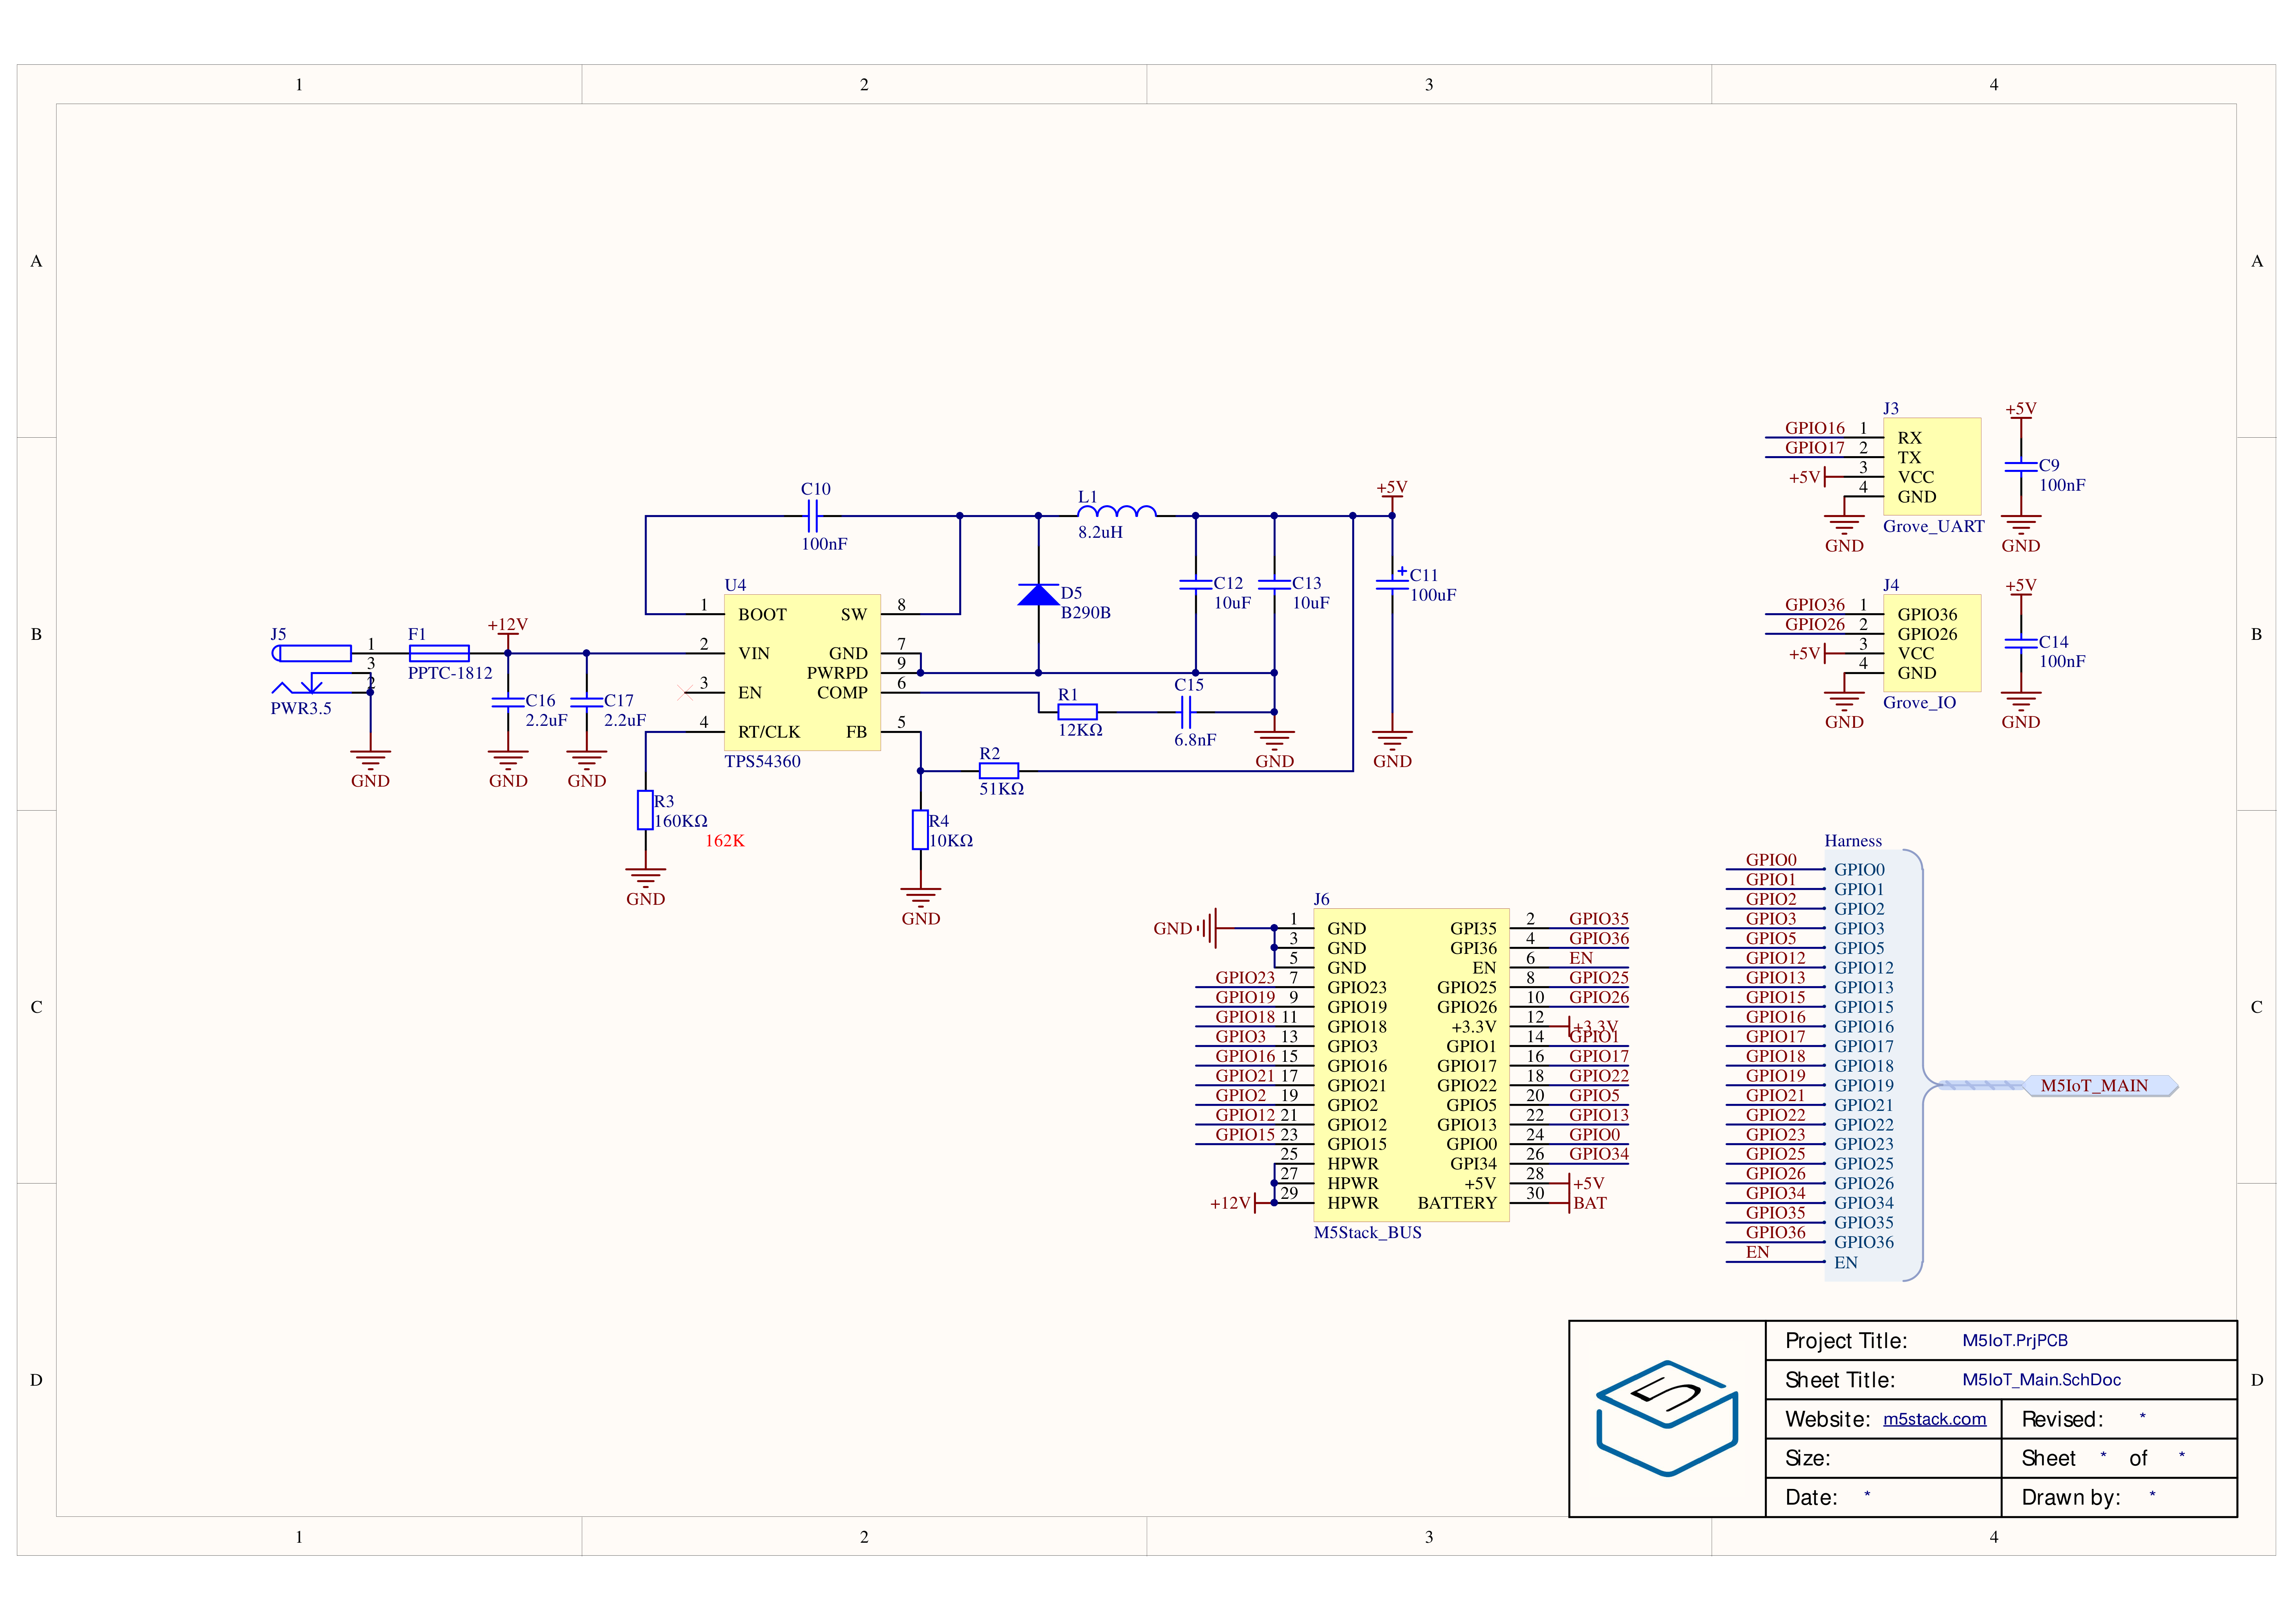Click the Size field in title block

point(1883,1458)
